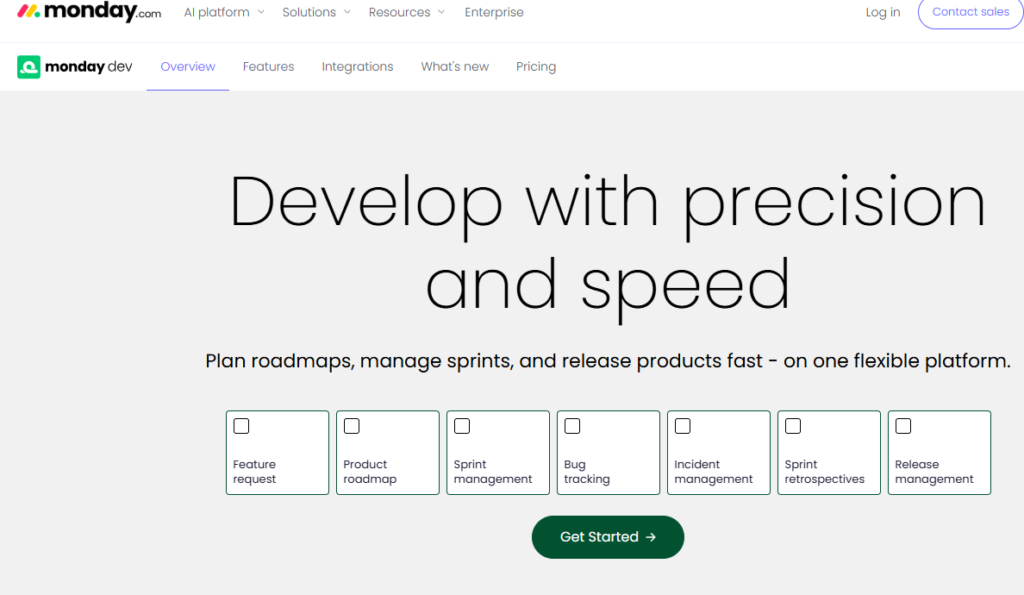Image resolution: width=1024 pixels, height=595 pixels.
Task: Open the What's new tab
Action: 455,67
